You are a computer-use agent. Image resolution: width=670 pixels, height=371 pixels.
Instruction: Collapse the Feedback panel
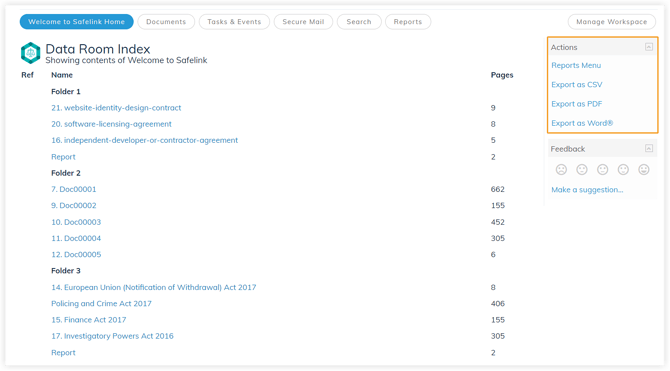(x=649, y=148)
